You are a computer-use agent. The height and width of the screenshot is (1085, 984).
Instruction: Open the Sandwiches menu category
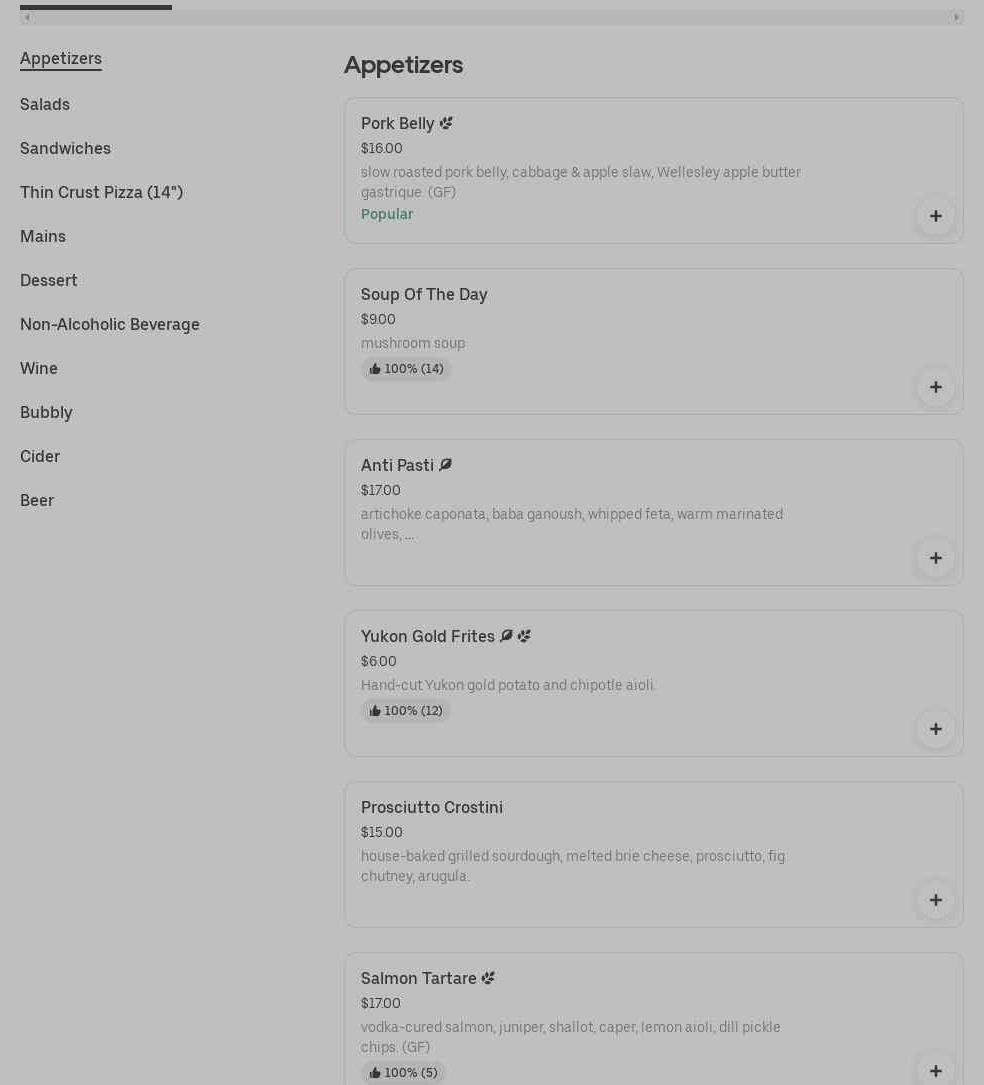[65, 148]
